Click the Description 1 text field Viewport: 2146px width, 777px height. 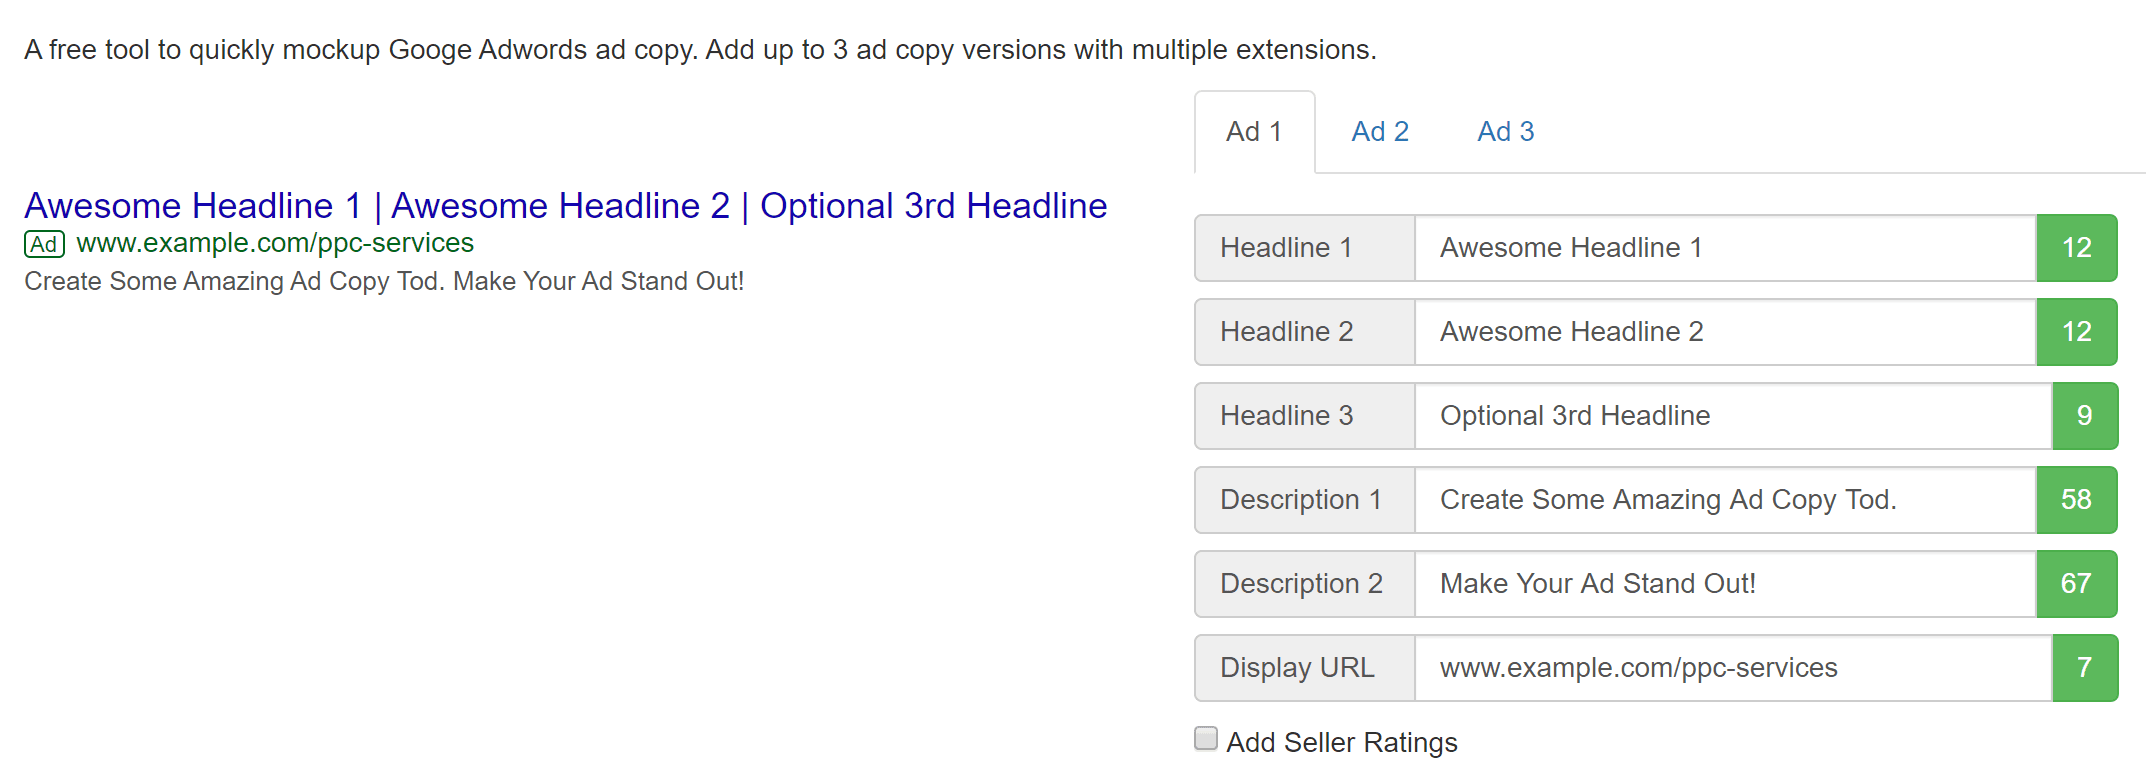coord(1724,500)
